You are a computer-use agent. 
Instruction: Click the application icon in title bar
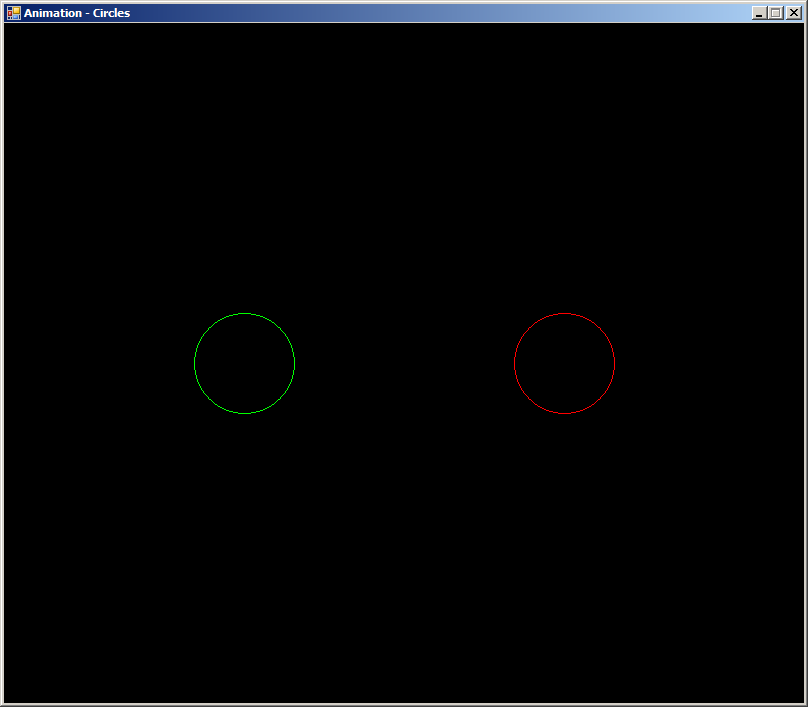point(14,13)
